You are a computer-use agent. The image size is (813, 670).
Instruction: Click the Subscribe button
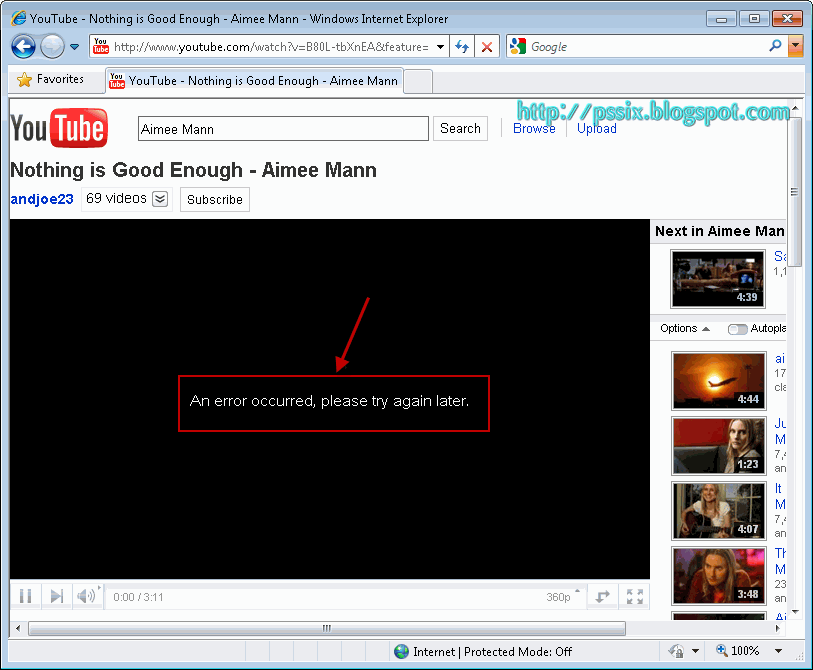(x=215, y=200)
